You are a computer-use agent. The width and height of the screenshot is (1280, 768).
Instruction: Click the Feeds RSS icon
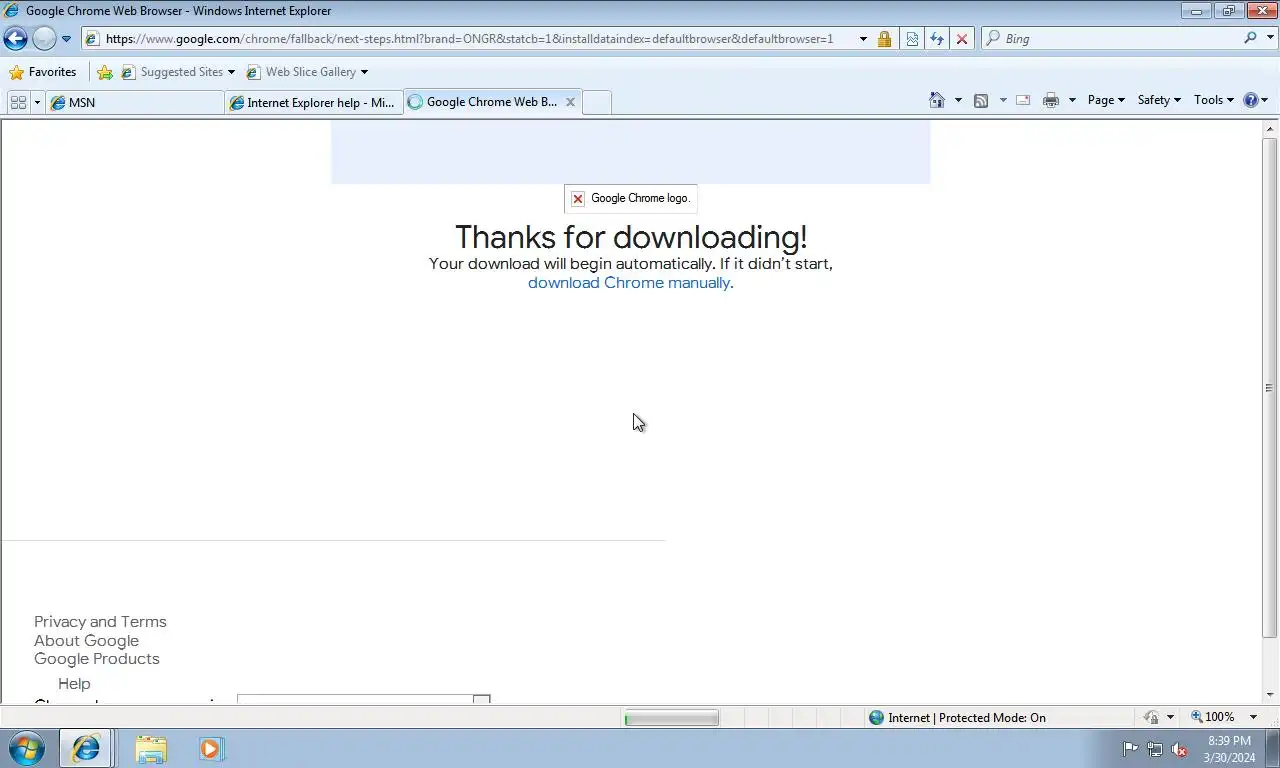pyautogui.click(x=981, y=100)
